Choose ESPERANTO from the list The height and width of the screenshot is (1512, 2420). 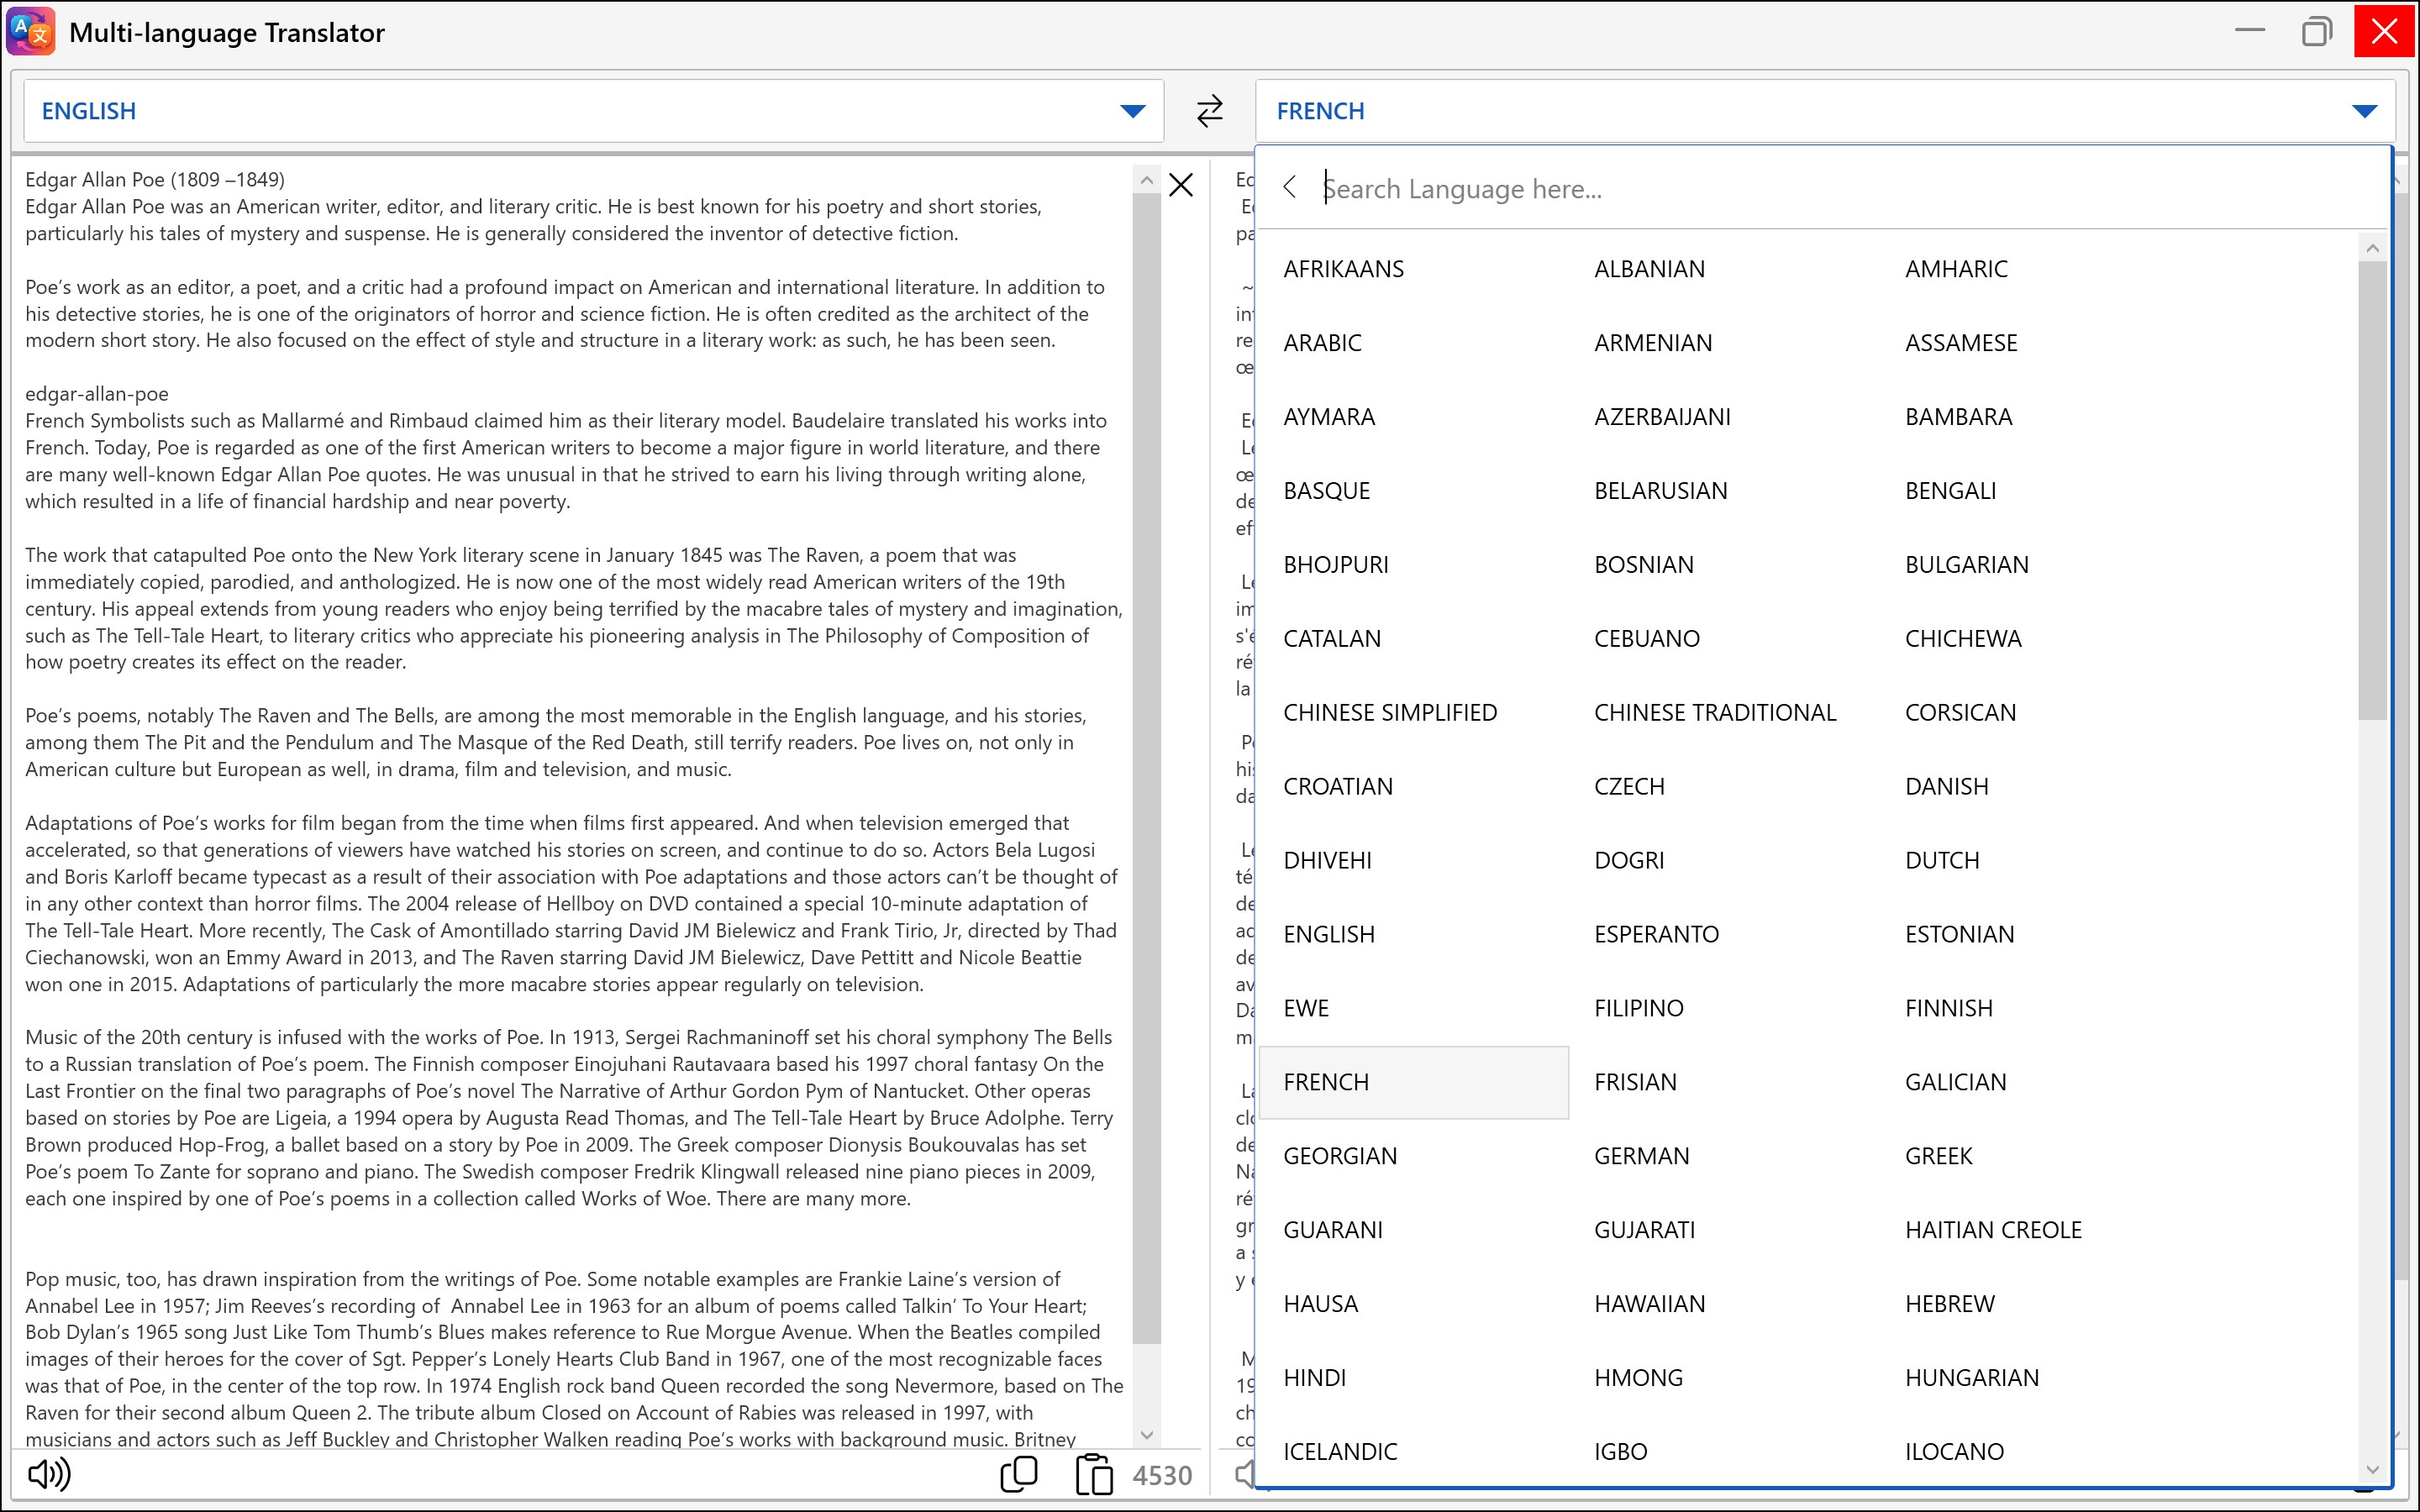(x=1656, y=934)
